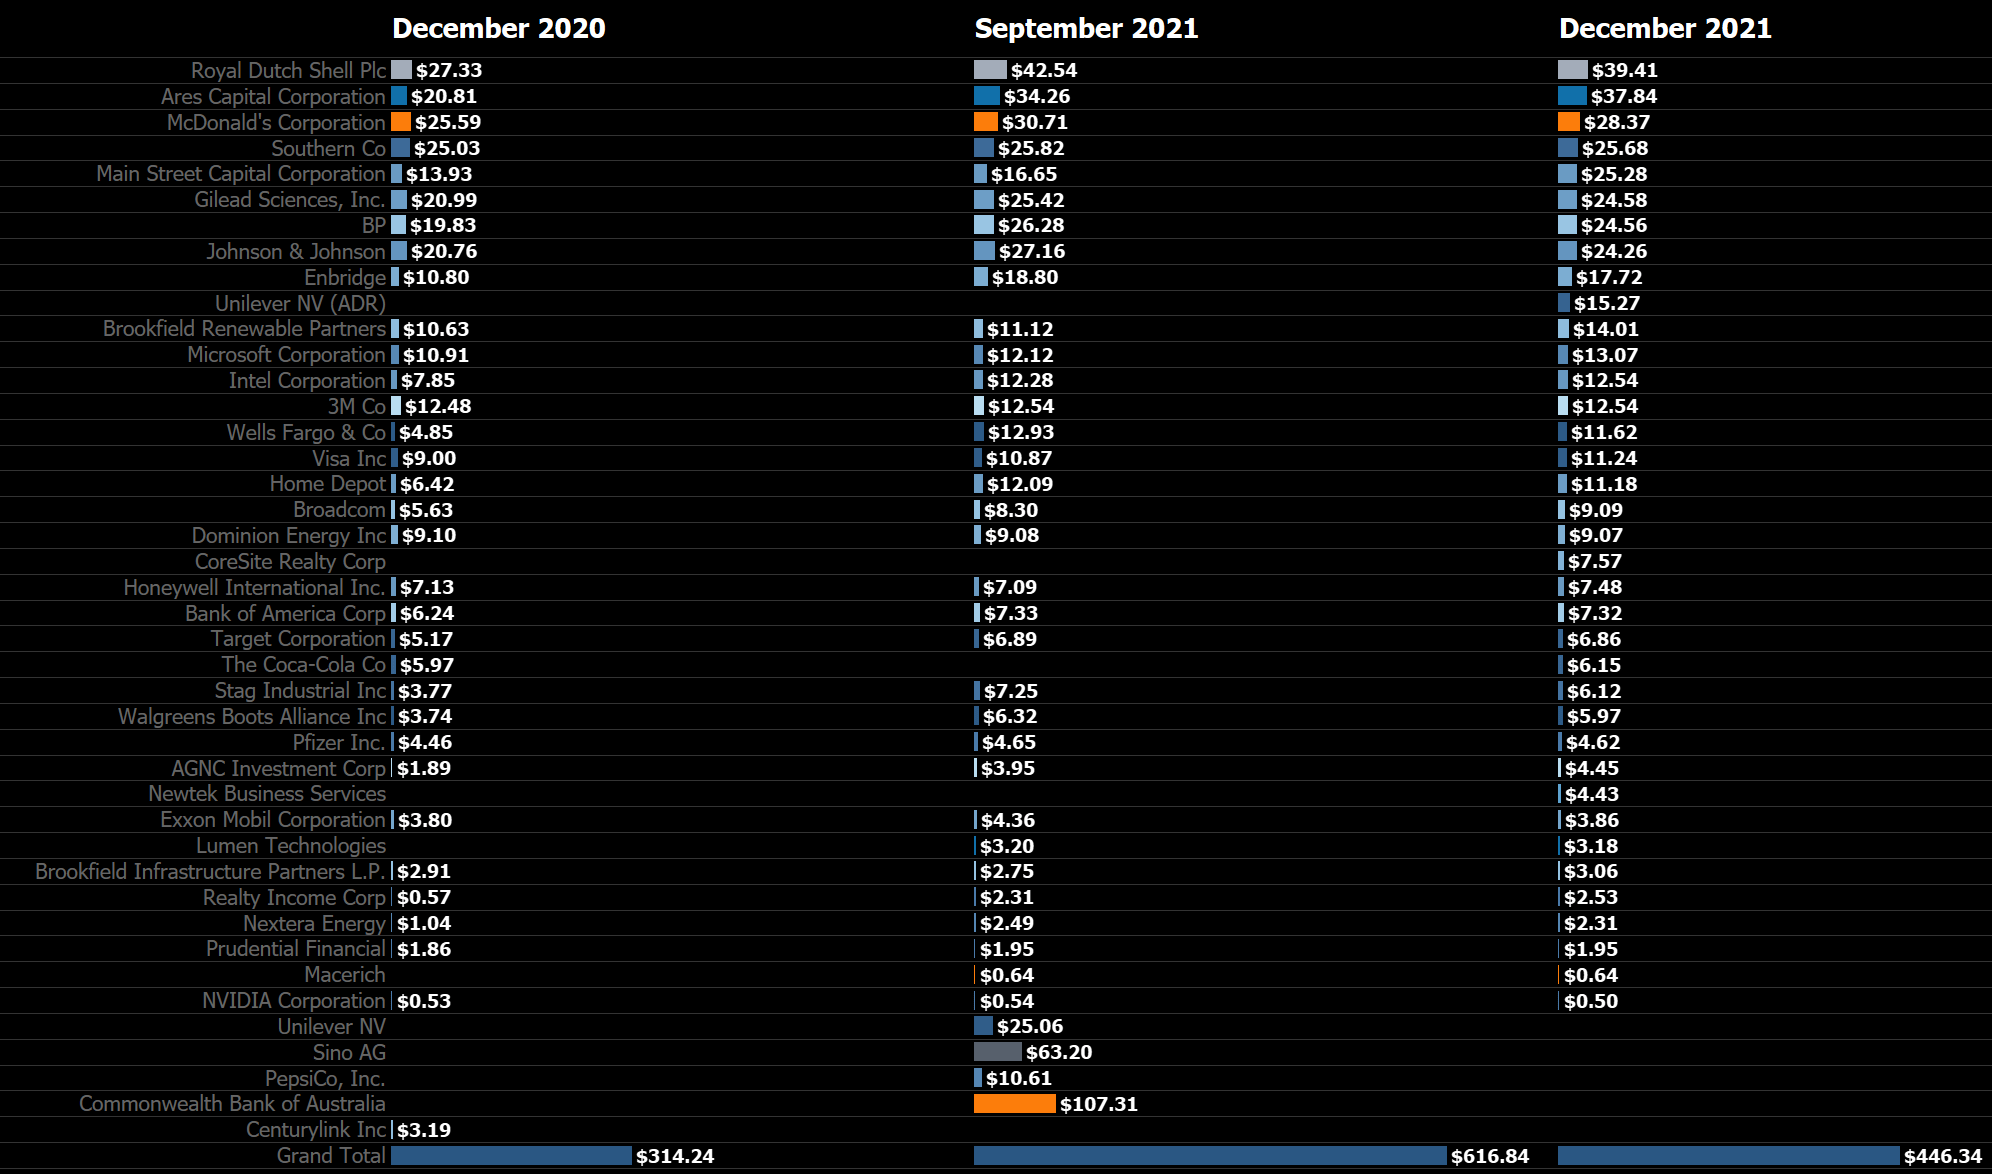Viewport: 1992px width, 1174px height.
Task: Click the $107.31 value label
Action: (1098, 1104)
